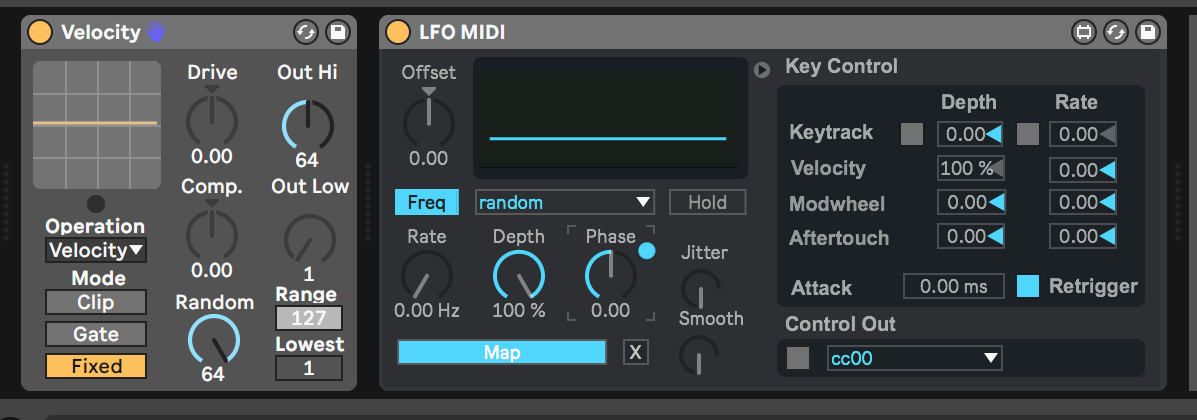Click the hand icon beside Velocity title
The height and width of the screenshot is (420, 1197).
[156, 32]
